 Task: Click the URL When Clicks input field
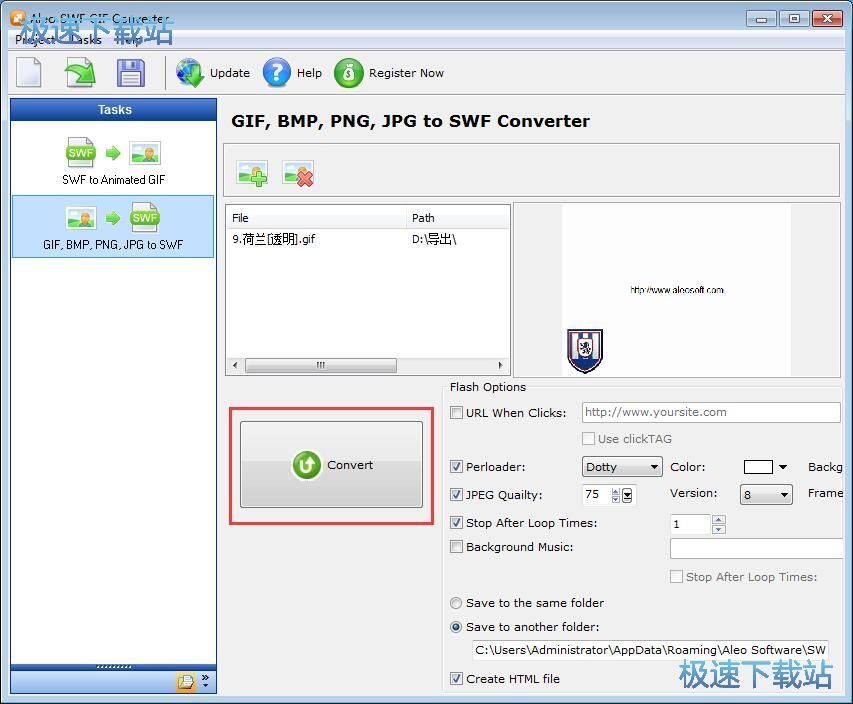(x=711, y=412)
